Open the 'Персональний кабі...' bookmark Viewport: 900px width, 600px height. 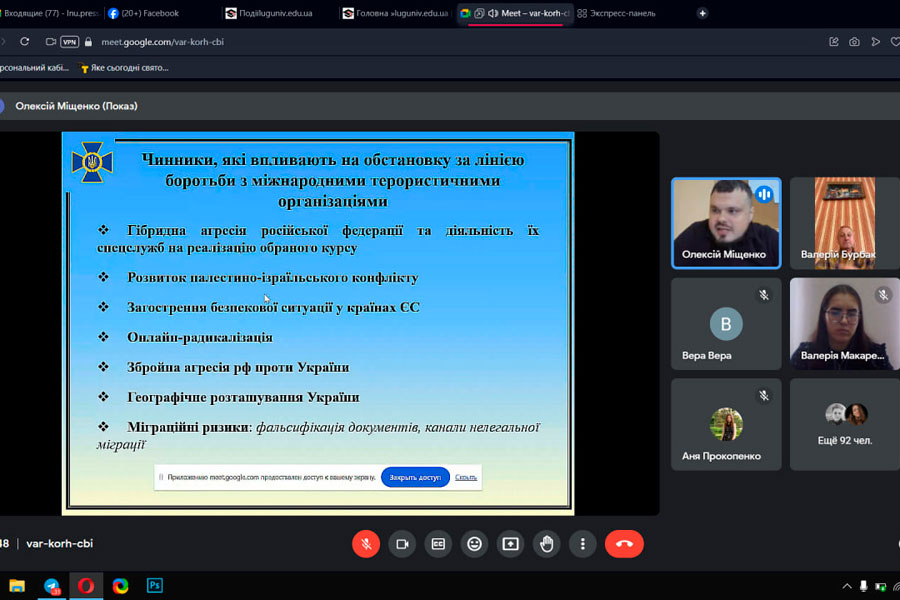click(x=34, y=68)
